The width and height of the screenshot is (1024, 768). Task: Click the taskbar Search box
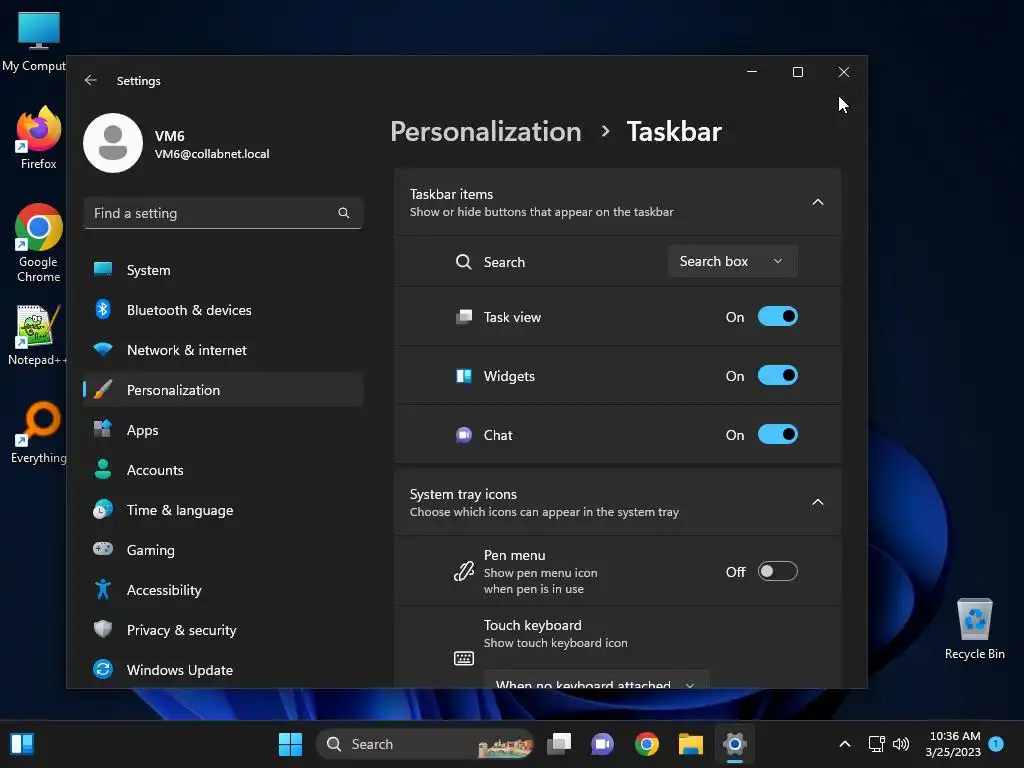click(x=424, y=744)
